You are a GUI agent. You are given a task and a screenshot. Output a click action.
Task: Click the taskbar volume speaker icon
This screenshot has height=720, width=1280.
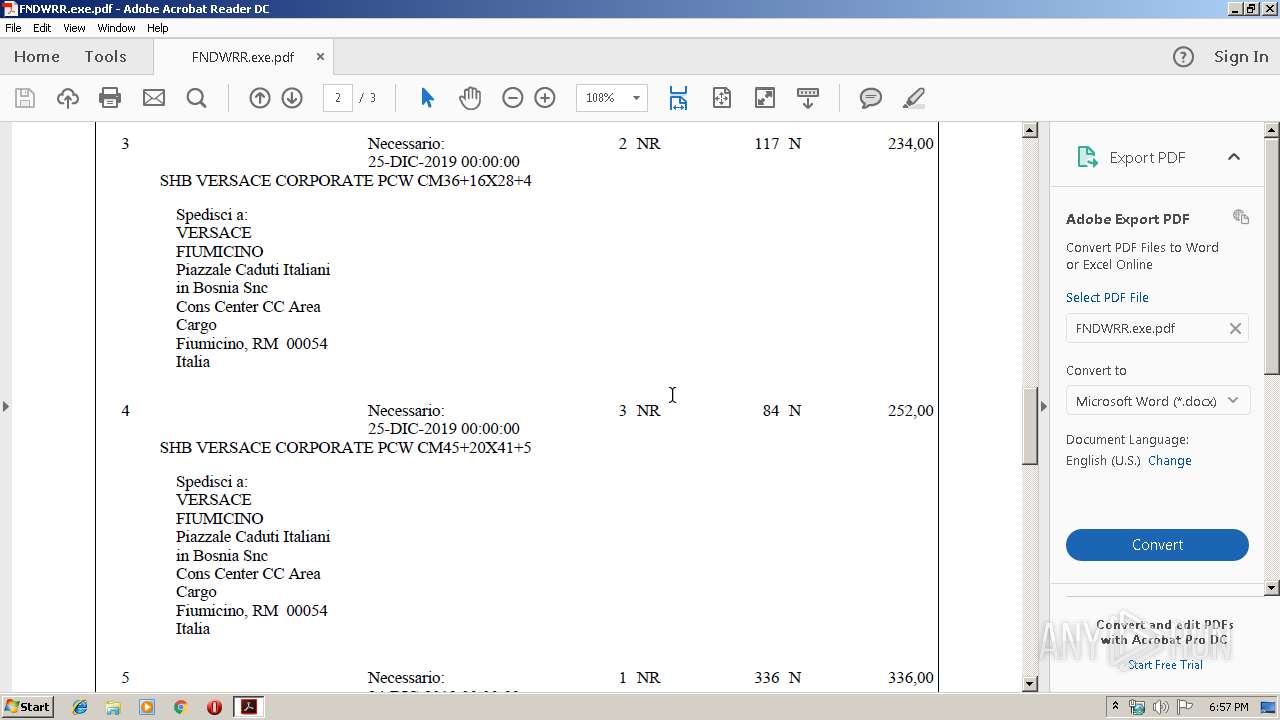(1161, 707)
